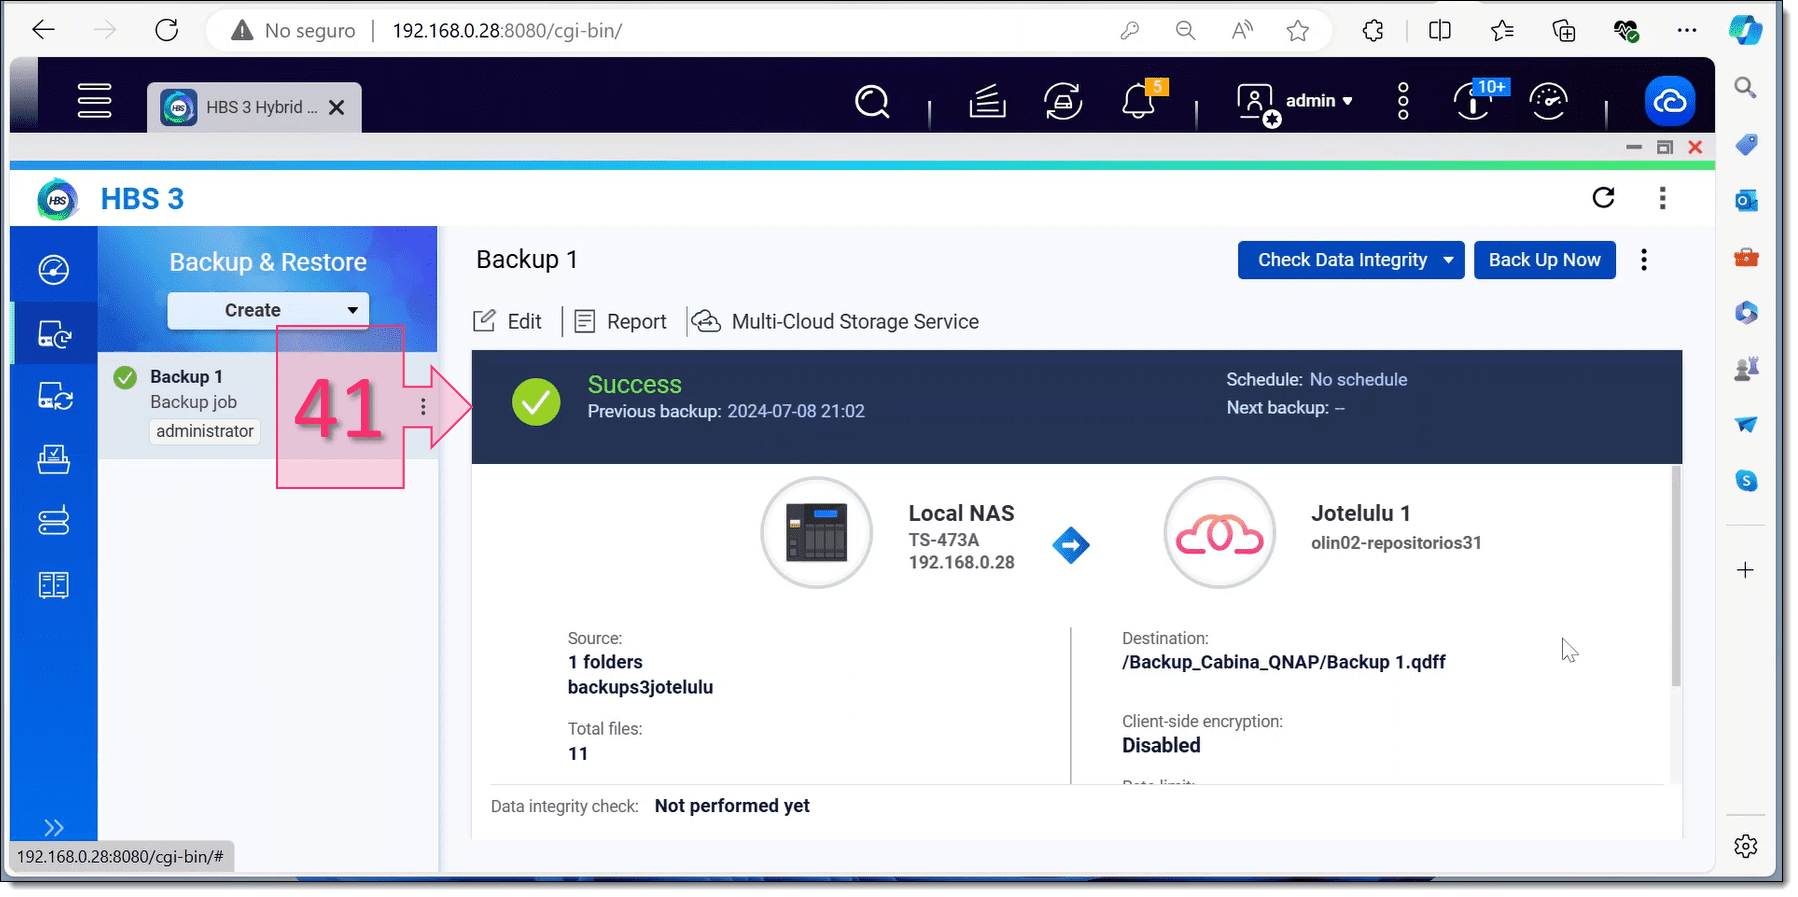The height and width of the screenshot is (897, 1798).
Task: Open the Report for Backup 1
Action: point(620,321)
